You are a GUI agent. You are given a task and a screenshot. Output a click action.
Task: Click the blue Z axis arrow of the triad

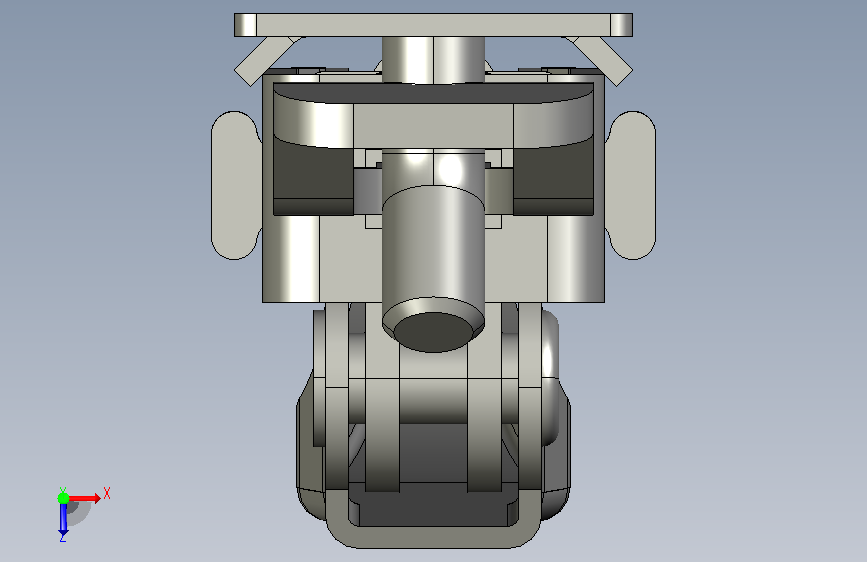point(63,519)
